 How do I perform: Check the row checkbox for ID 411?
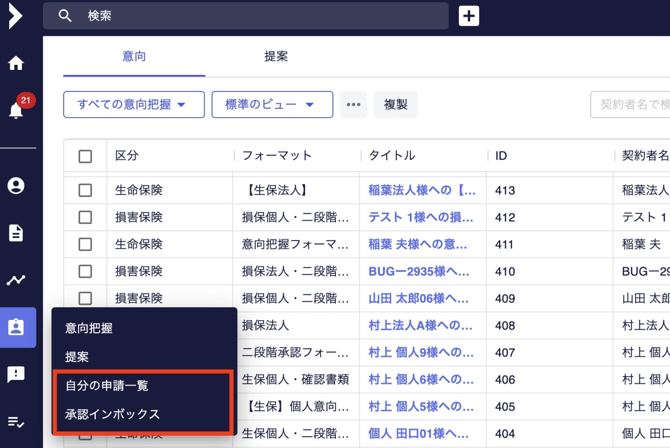85,244
